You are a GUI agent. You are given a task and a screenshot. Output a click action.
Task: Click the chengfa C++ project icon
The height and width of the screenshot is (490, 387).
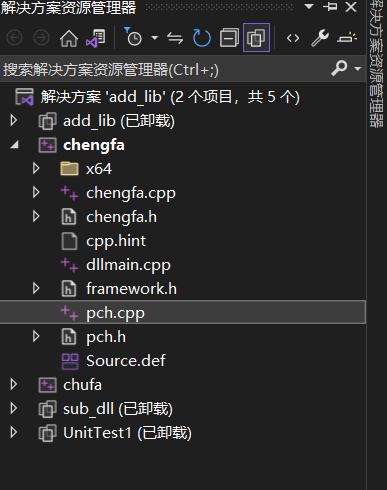(x=47, y=145)
